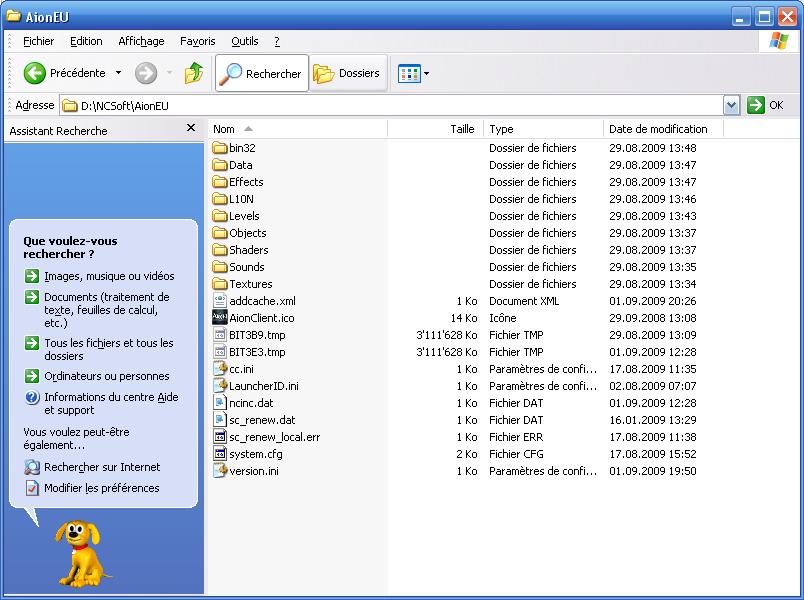Click the '14 Ko' size of AionClient.ico
Screen dimensions: 804x600
point(464,318)
